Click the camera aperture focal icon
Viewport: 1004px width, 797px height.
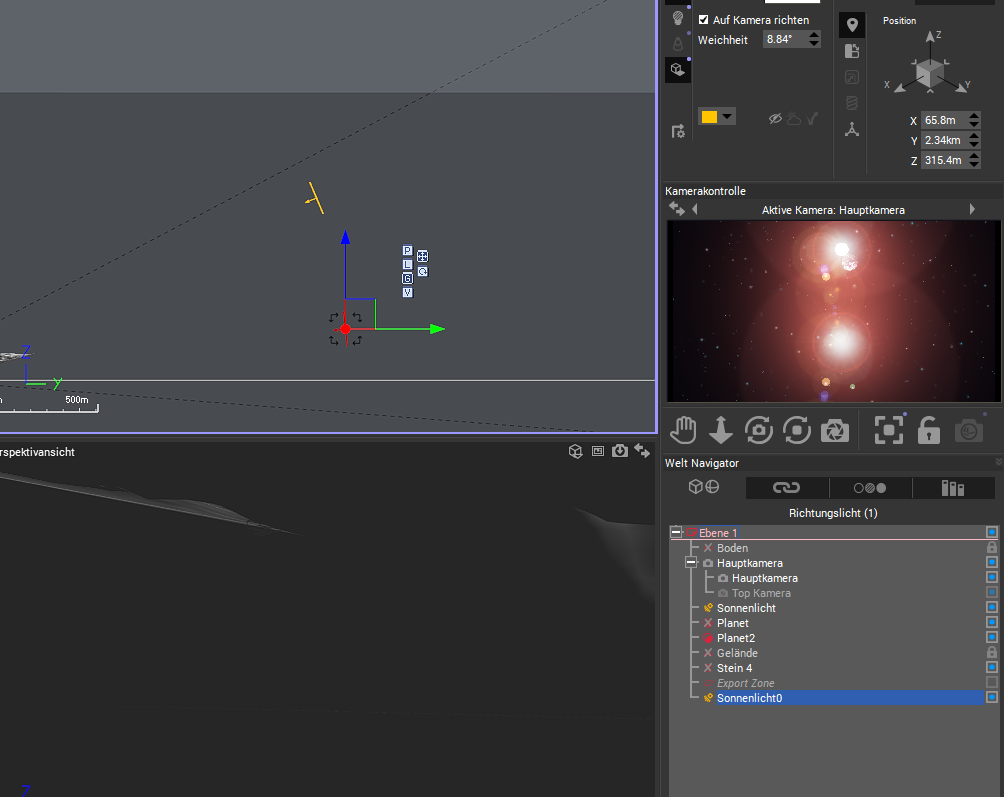(835, 431)
